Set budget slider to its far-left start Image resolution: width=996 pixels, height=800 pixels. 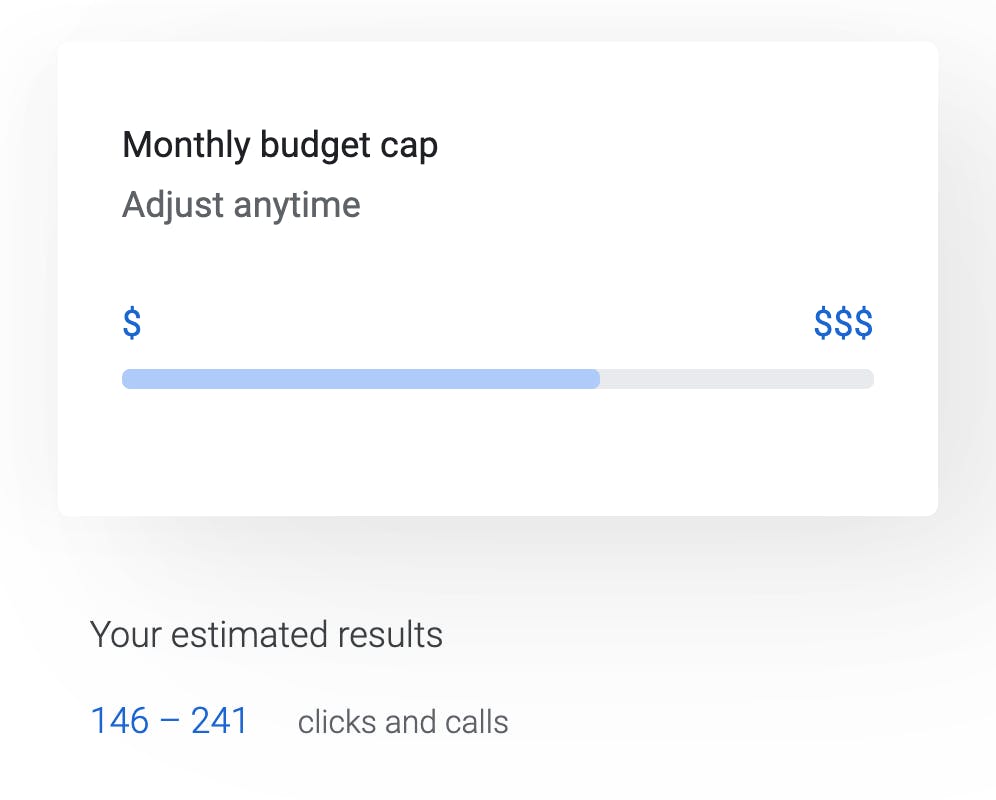pos(124,379)
